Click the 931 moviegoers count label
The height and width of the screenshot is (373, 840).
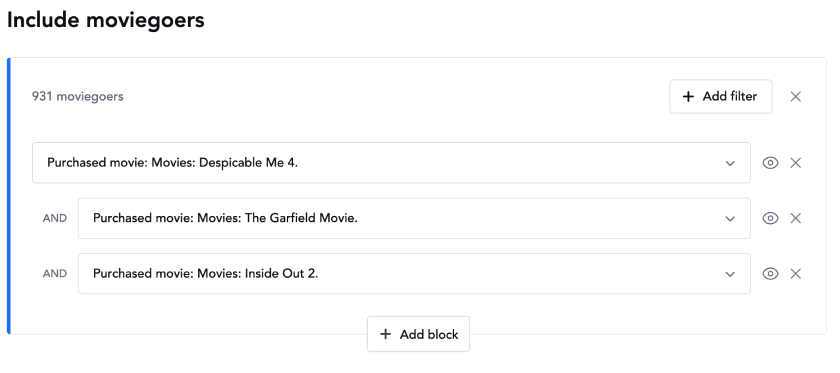78,96
